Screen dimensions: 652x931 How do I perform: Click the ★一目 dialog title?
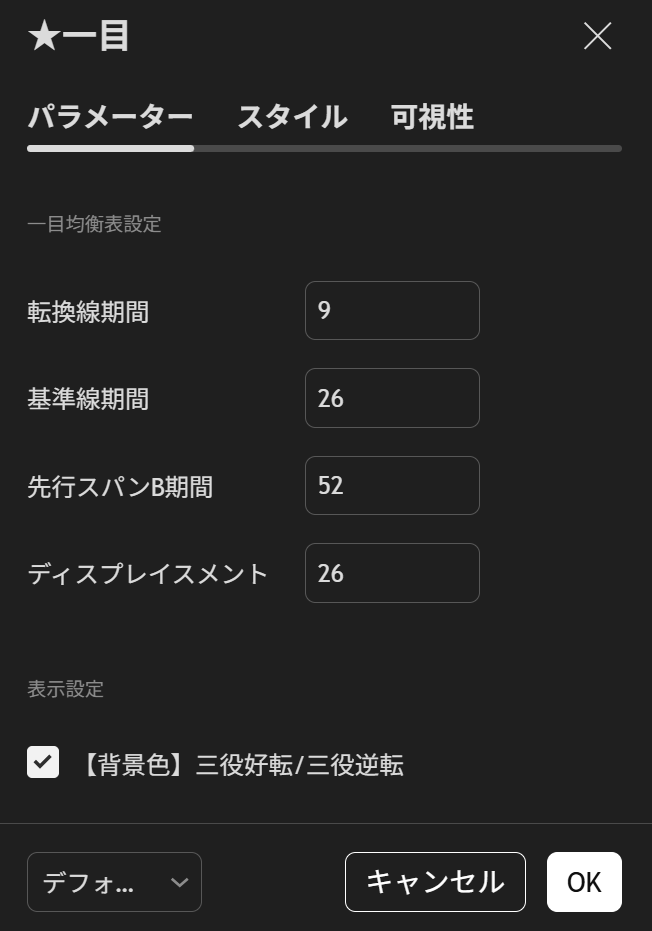point(79,37)
